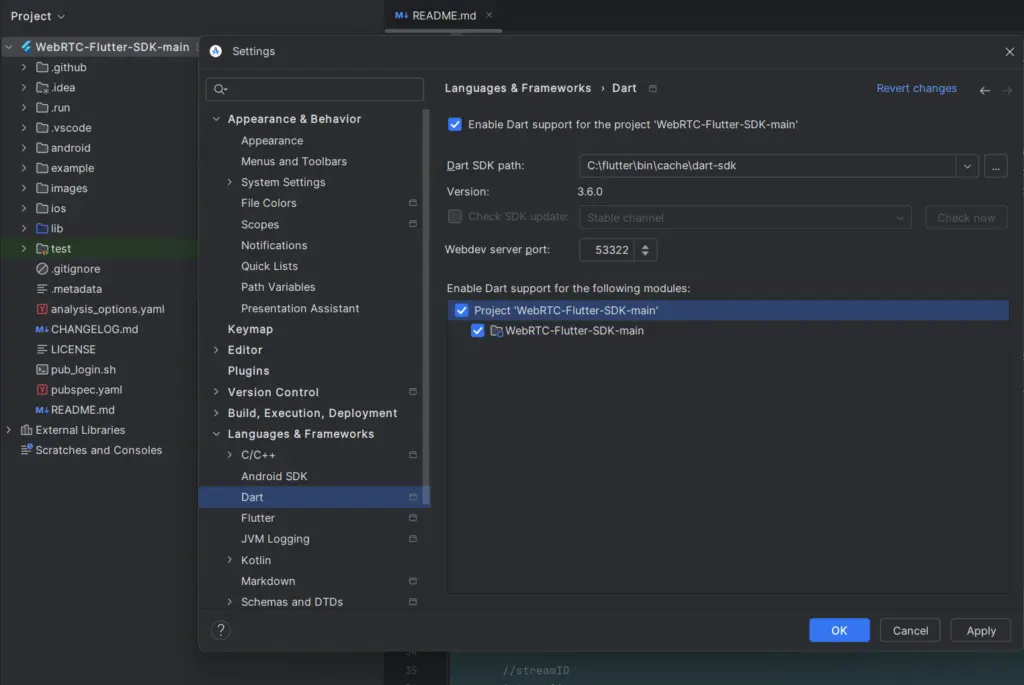Click project-level marker icon on Flutter row
The height and width of the screenshot is (685, 1024).
(413, 518)
